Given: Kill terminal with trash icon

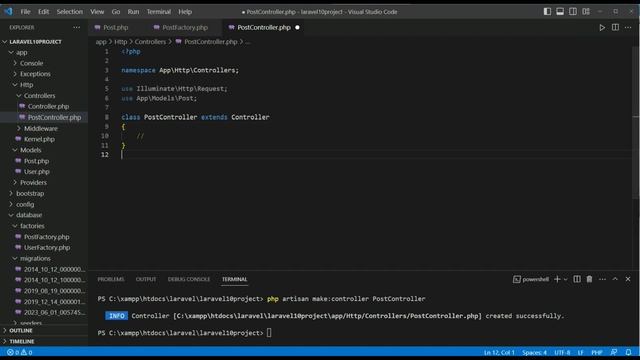Looking at the screenshot, I should point(589,279).
